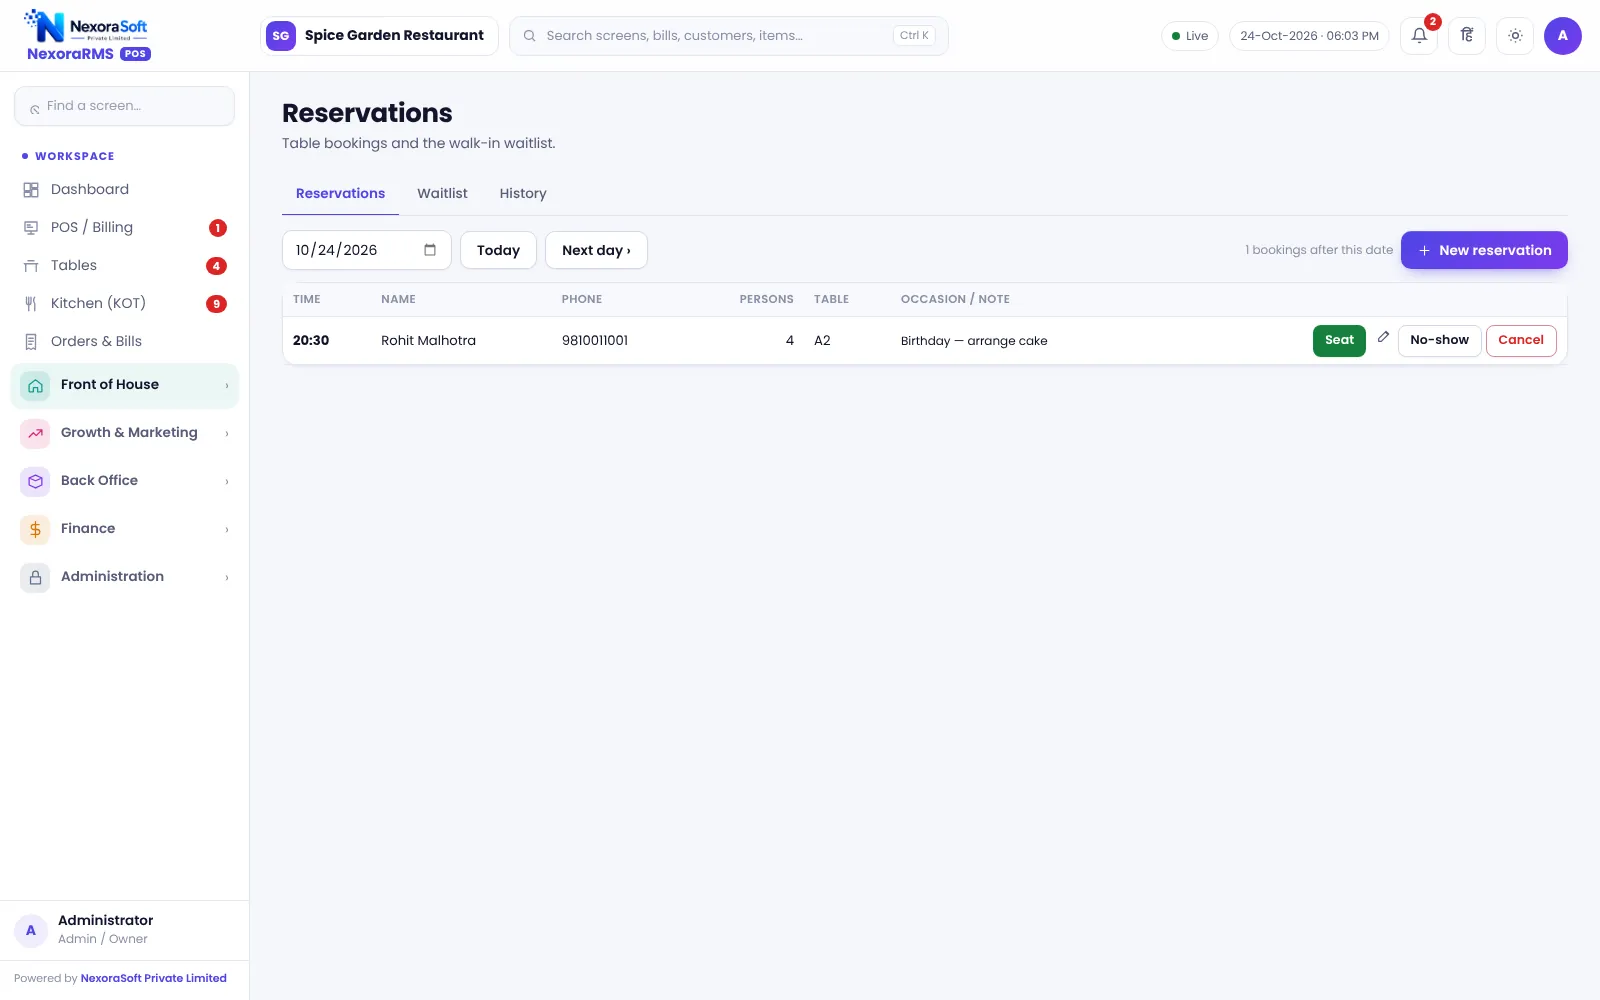The image size is (1600, 1000).
Task: Seat the Rohit Malhotra booking
Action: click(x=1339, y=340)
